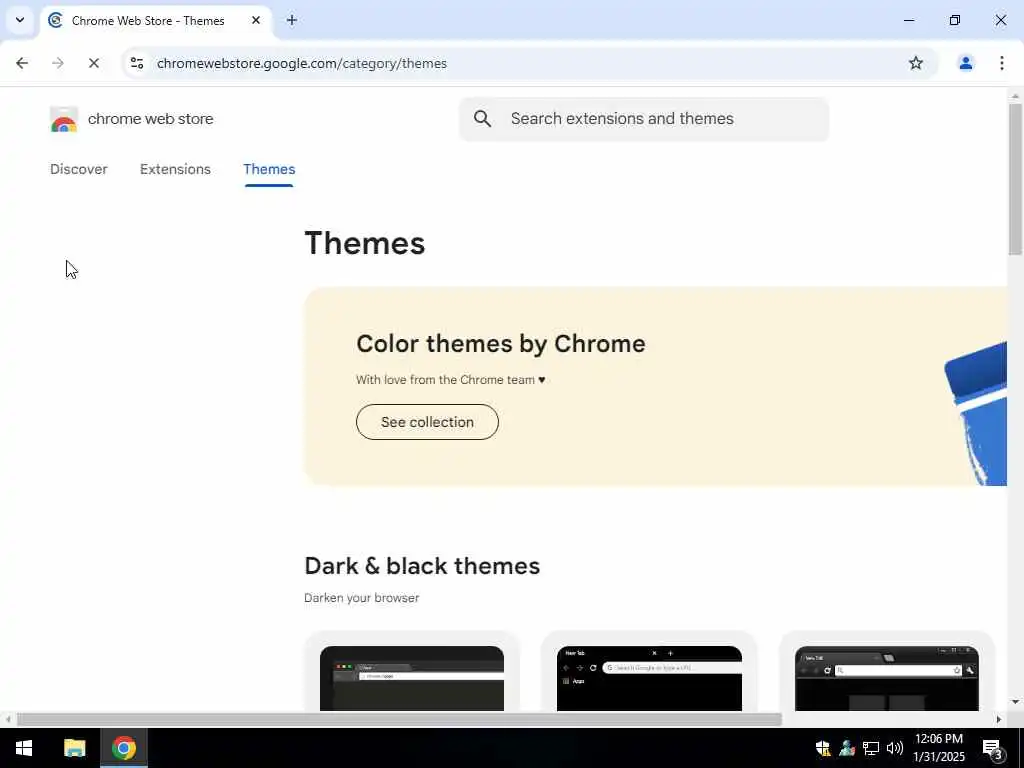Click the Darken your browser subtitle
This screenshot has height=768, width=1024.
[361, 598]
